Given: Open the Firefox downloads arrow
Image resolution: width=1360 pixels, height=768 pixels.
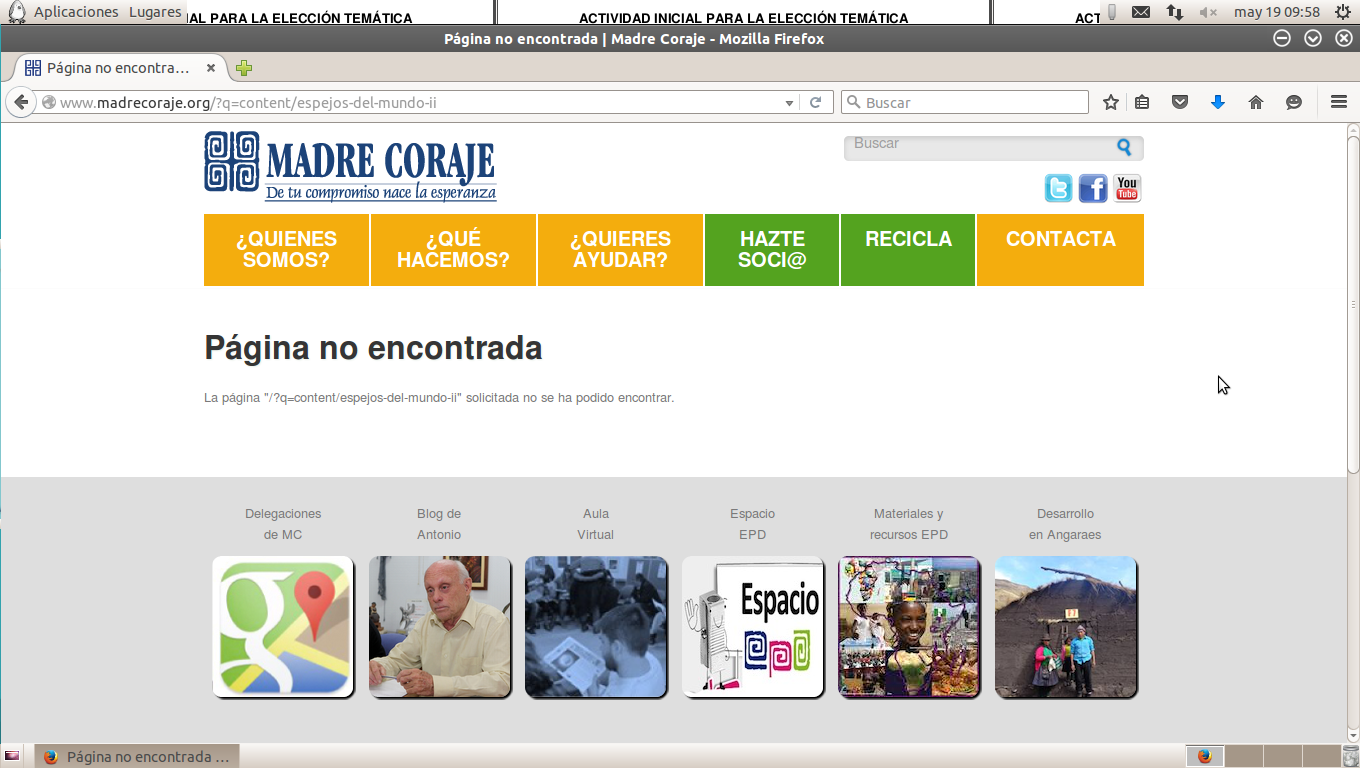Looking at the screenshot, I should (1217, 102).
